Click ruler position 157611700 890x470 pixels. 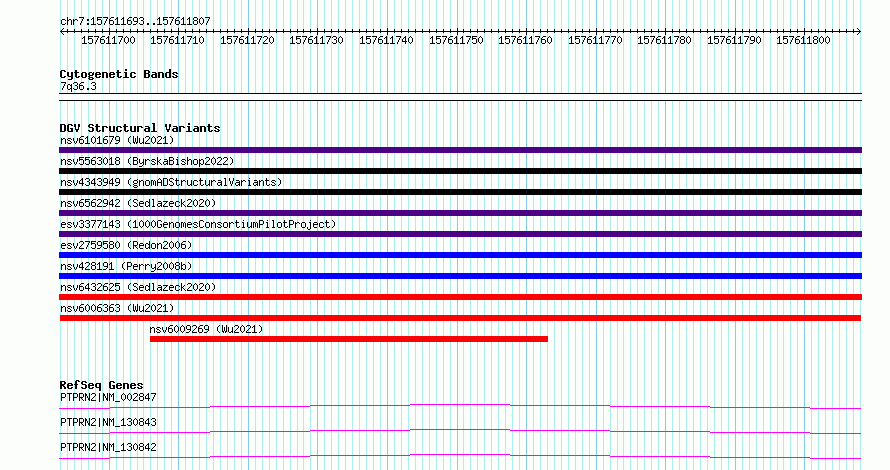tap(108, 40)
